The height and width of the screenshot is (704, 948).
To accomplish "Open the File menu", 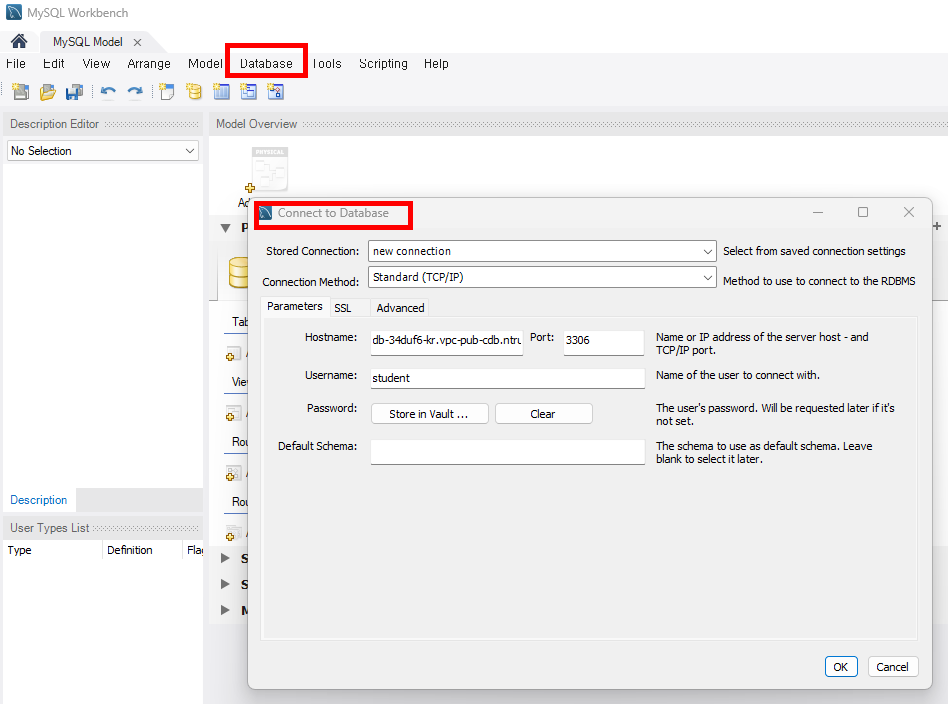I will (x=16, y=64).
